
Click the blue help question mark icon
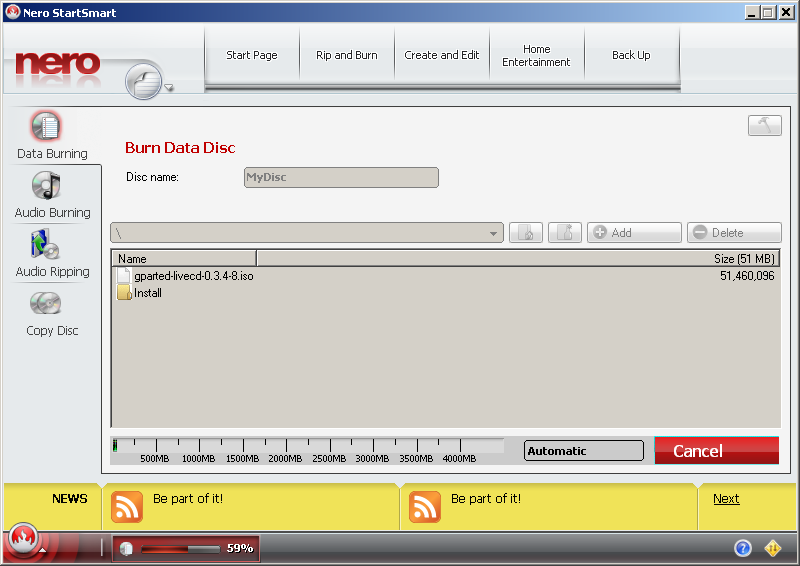(x=742, y=548)
